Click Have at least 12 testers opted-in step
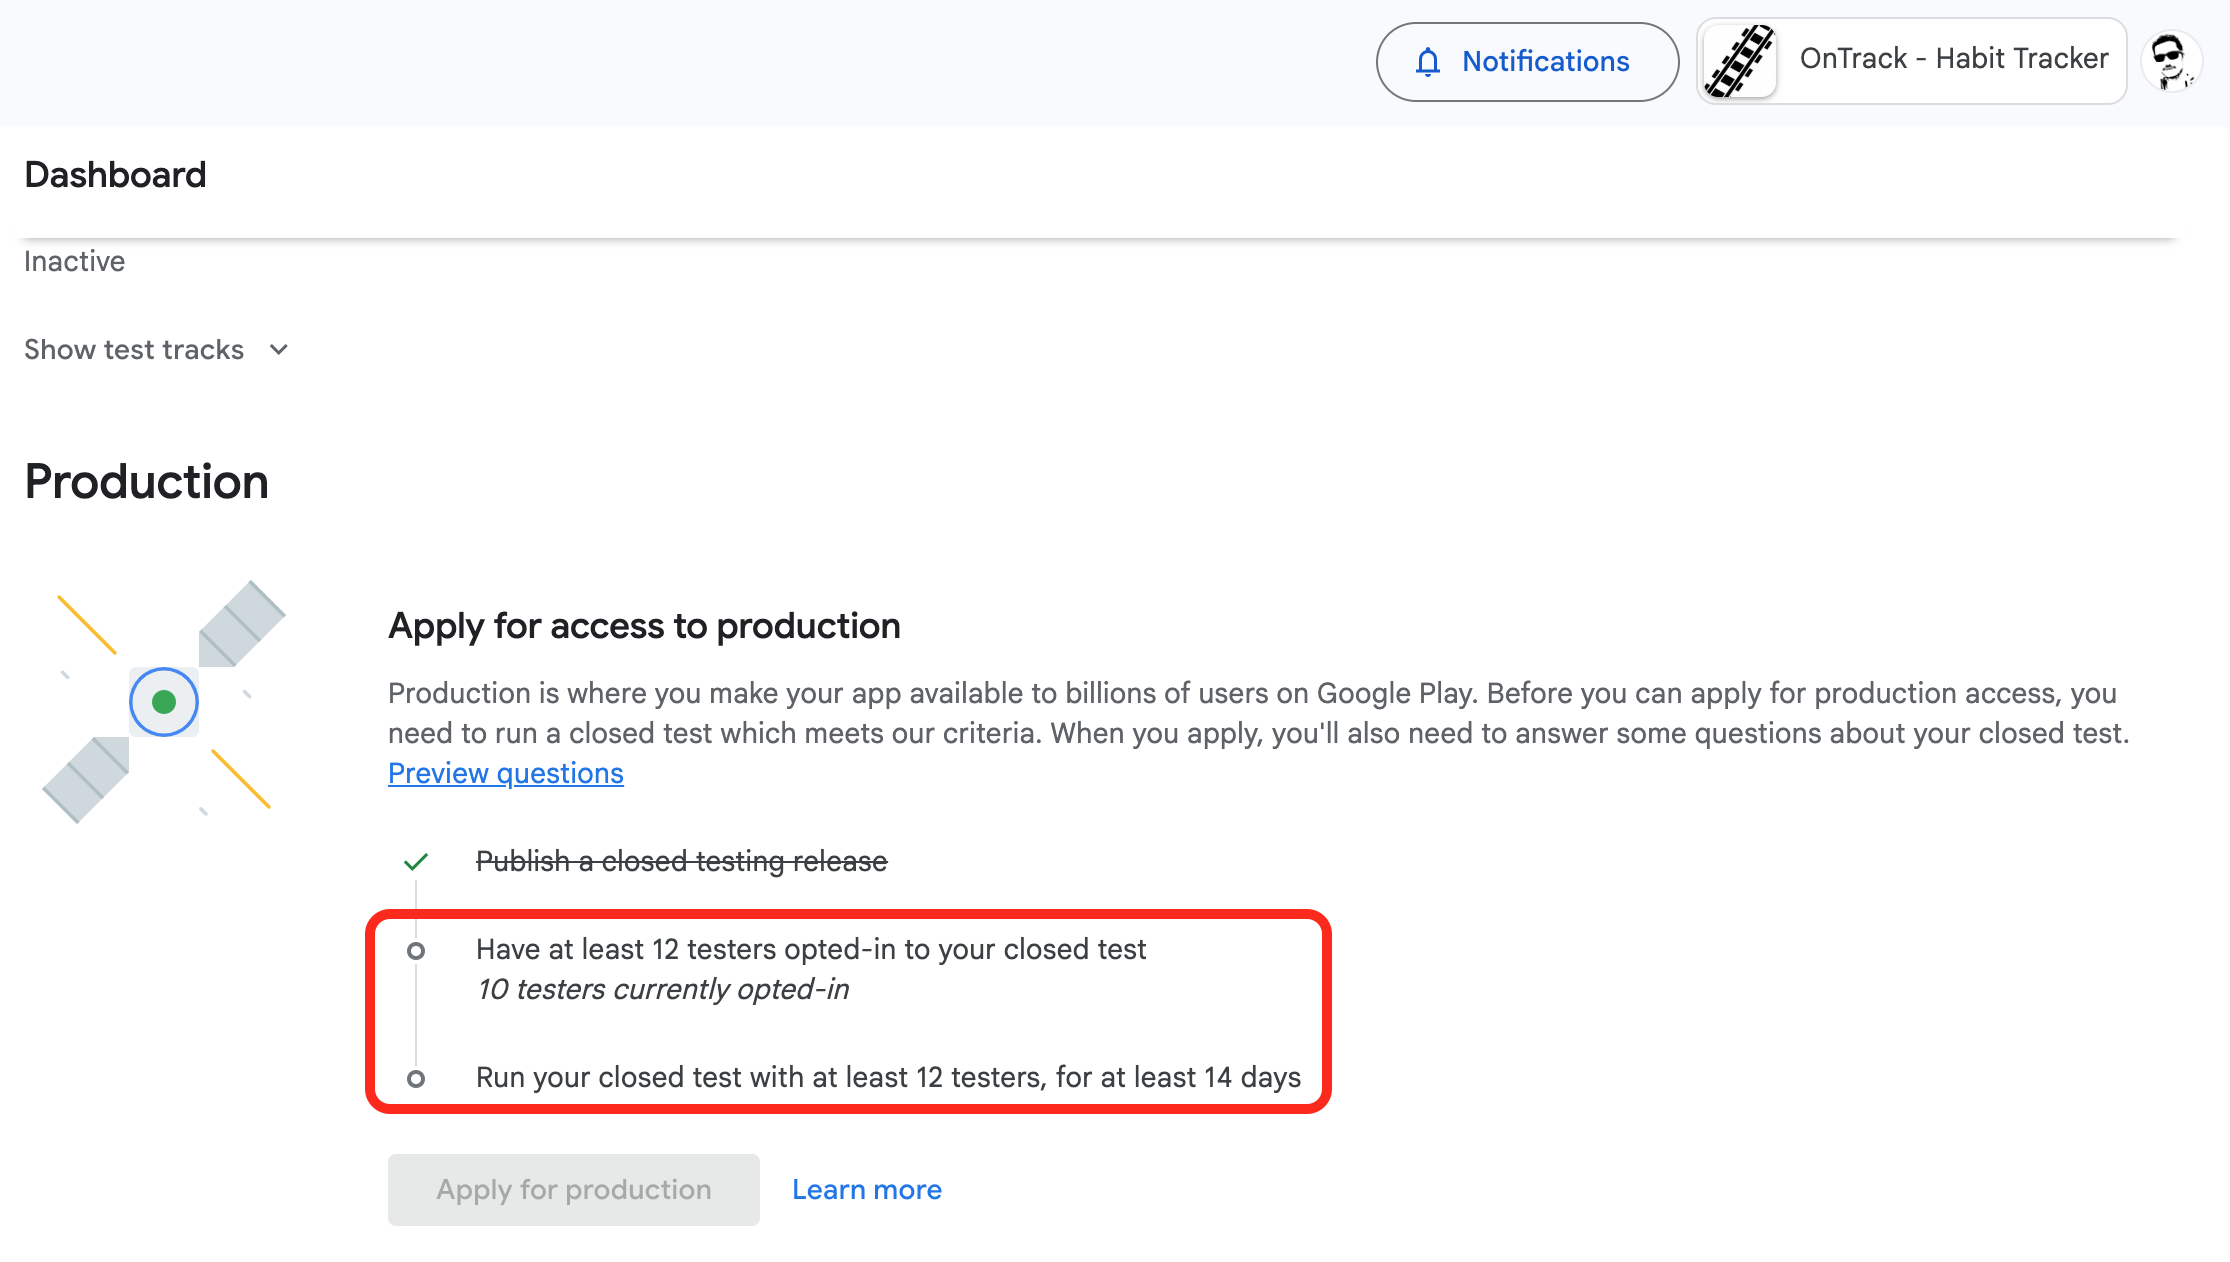 pos(810,949)
